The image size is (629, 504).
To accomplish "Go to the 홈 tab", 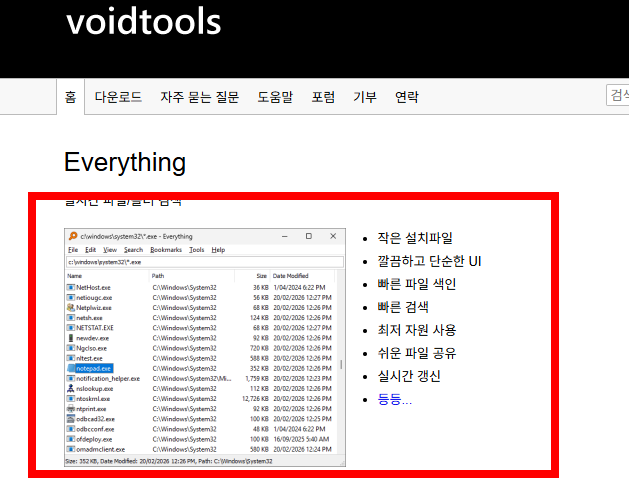I will pos(71,97).
